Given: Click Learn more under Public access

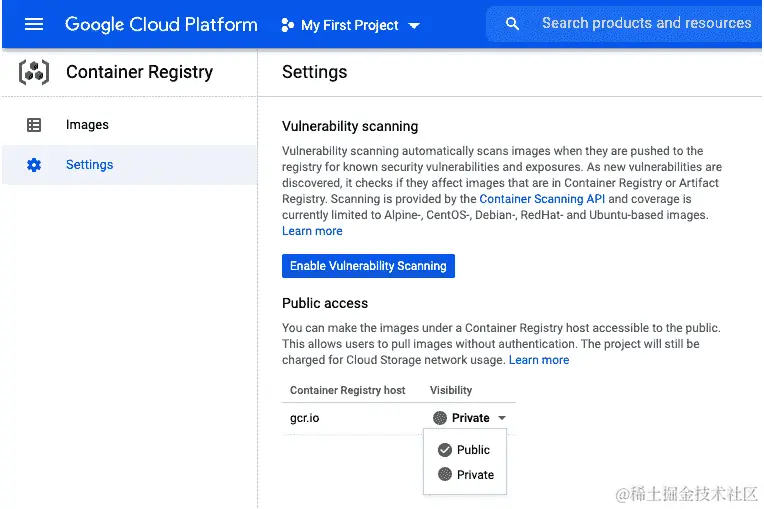Looking at the screenshot, I should [x=539, y=360].
